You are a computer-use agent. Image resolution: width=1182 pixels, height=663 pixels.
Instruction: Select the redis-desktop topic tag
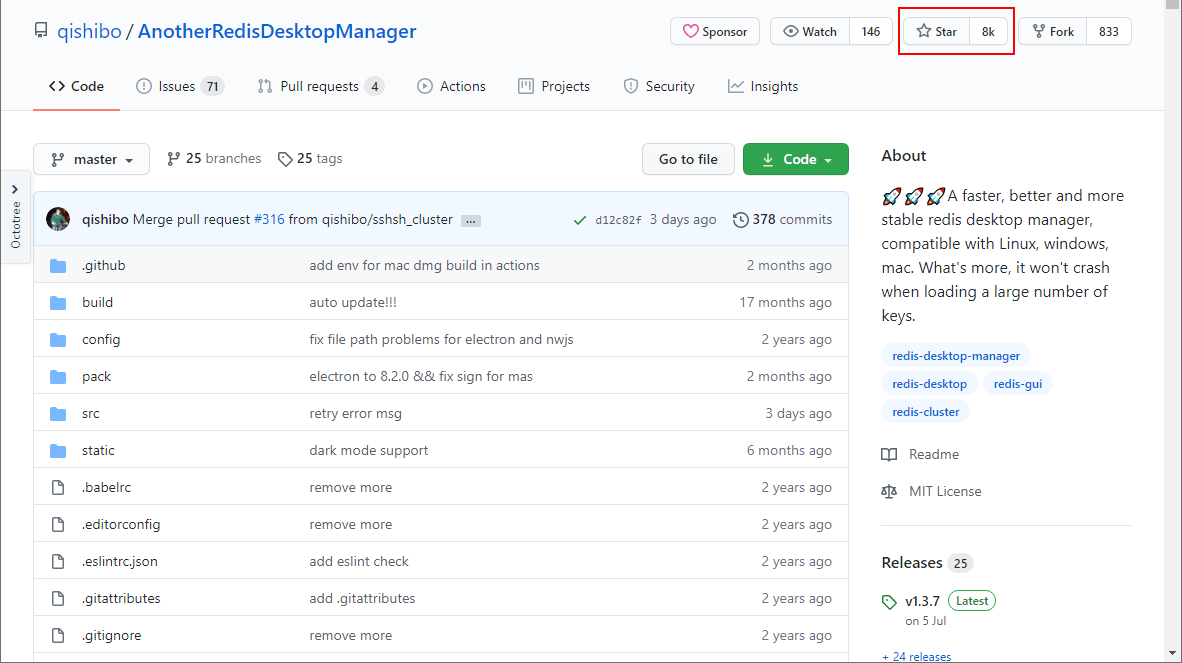click(x=929, y=383)
